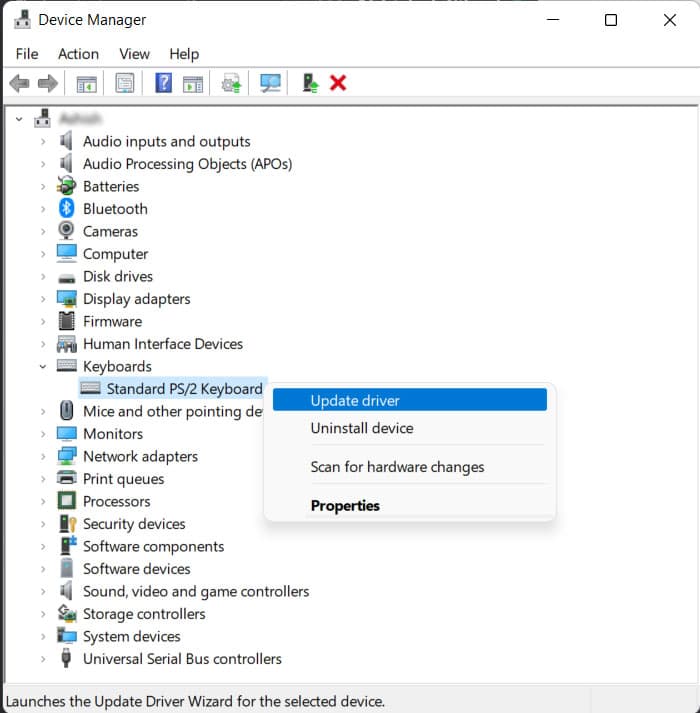Select the Disk drives label
This screenshot has height=713, width=700.
click(118, 276)
